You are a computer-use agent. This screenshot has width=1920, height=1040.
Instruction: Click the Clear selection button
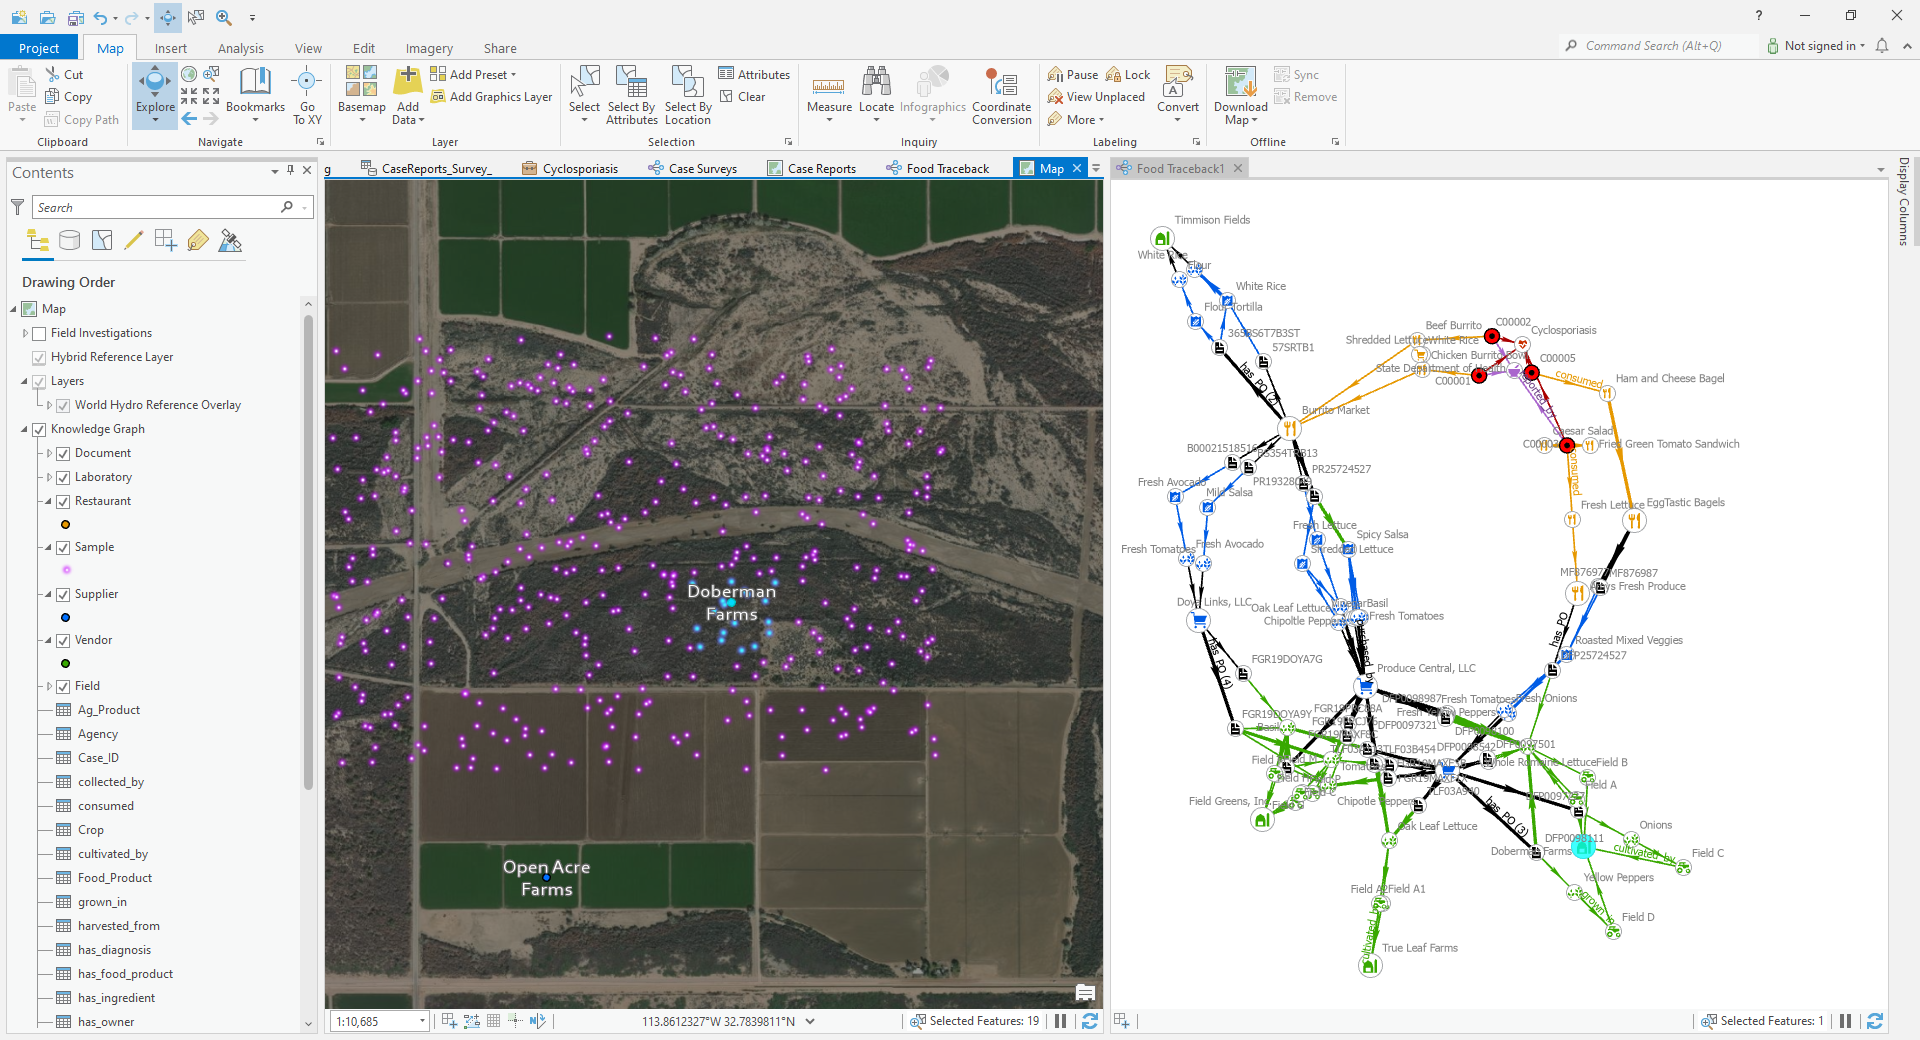tap(744, 96)
